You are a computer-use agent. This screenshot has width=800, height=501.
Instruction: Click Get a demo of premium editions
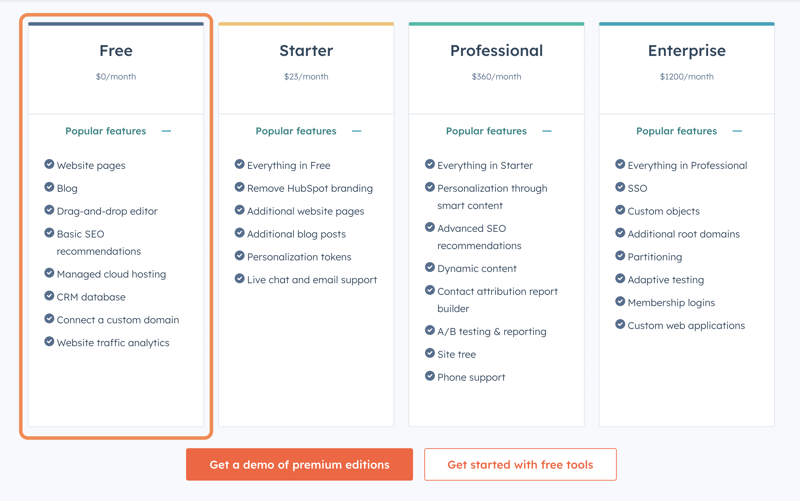click(299, 464)
